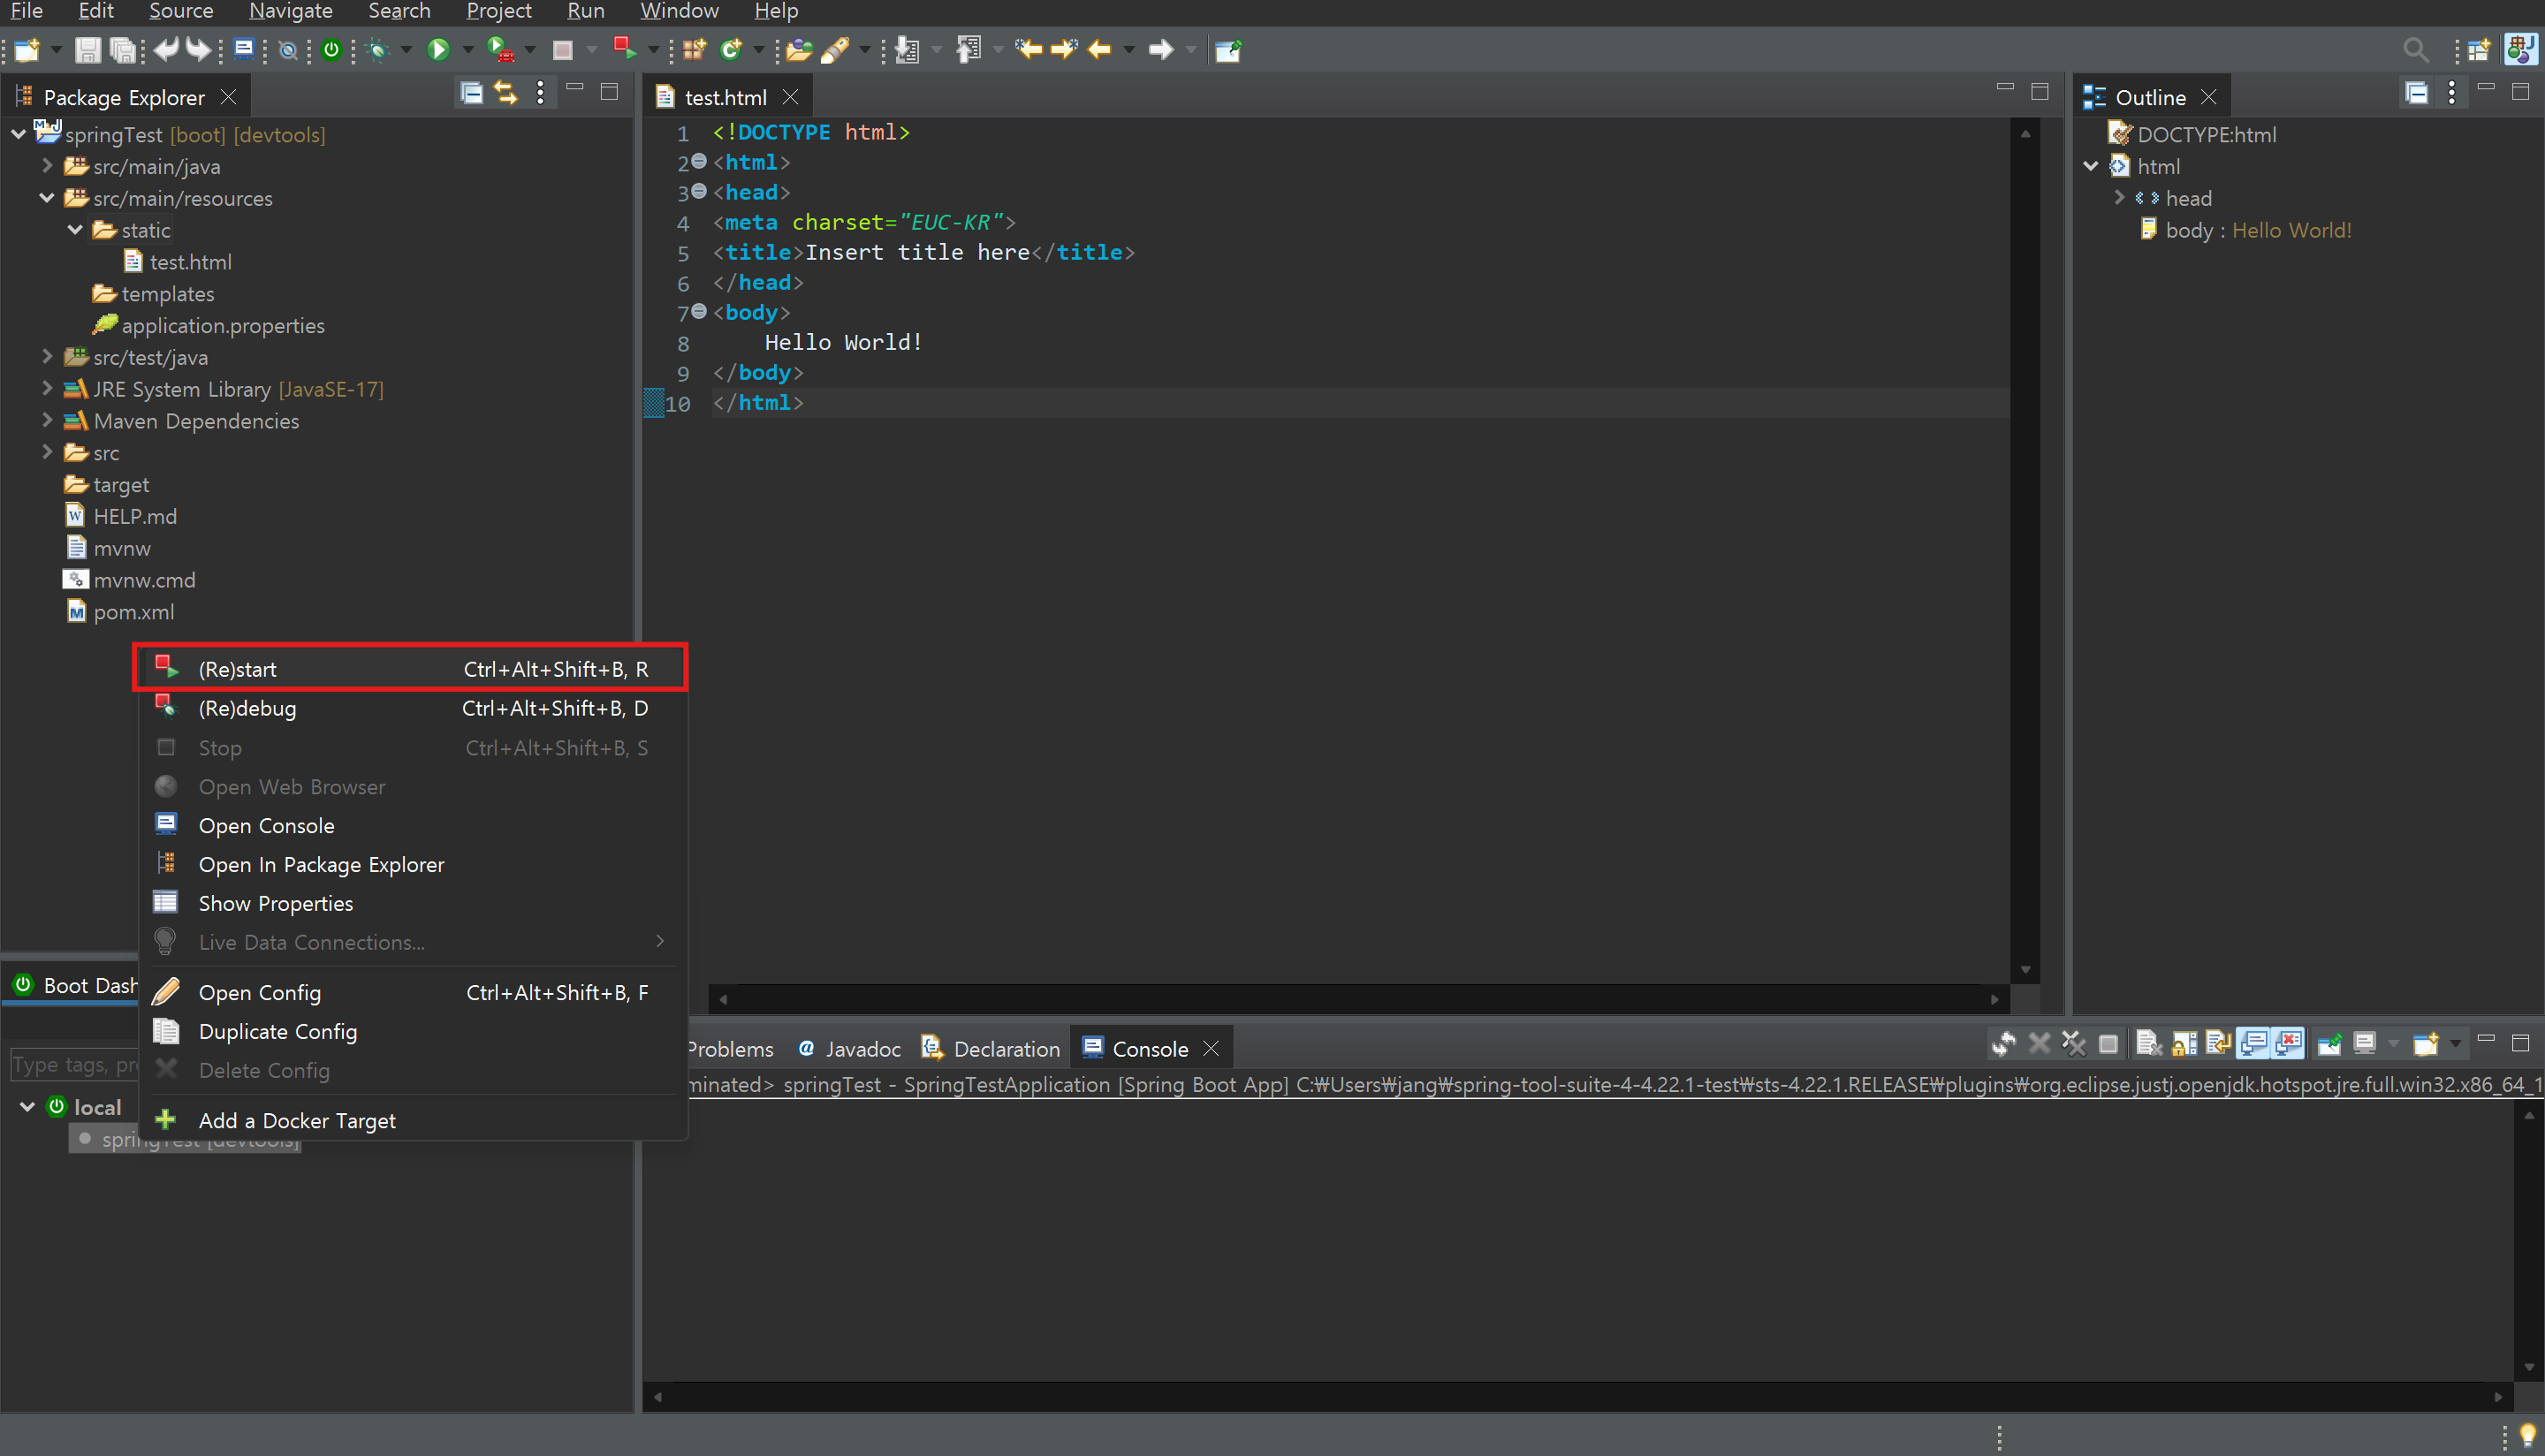Click the green Run toolbar icon
The image size is (2545, 1456).
pyautogui.click(x=438, y=49)
